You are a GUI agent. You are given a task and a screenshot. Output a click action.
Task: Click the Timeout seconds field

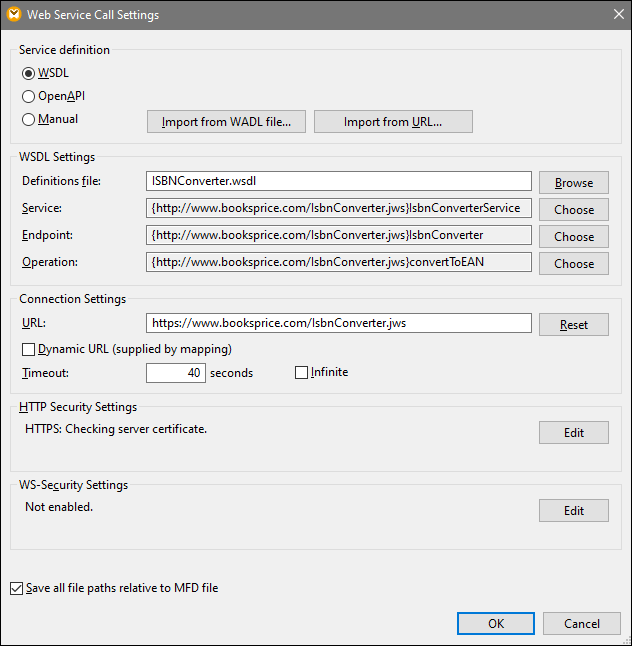click(x=175, y=373)
